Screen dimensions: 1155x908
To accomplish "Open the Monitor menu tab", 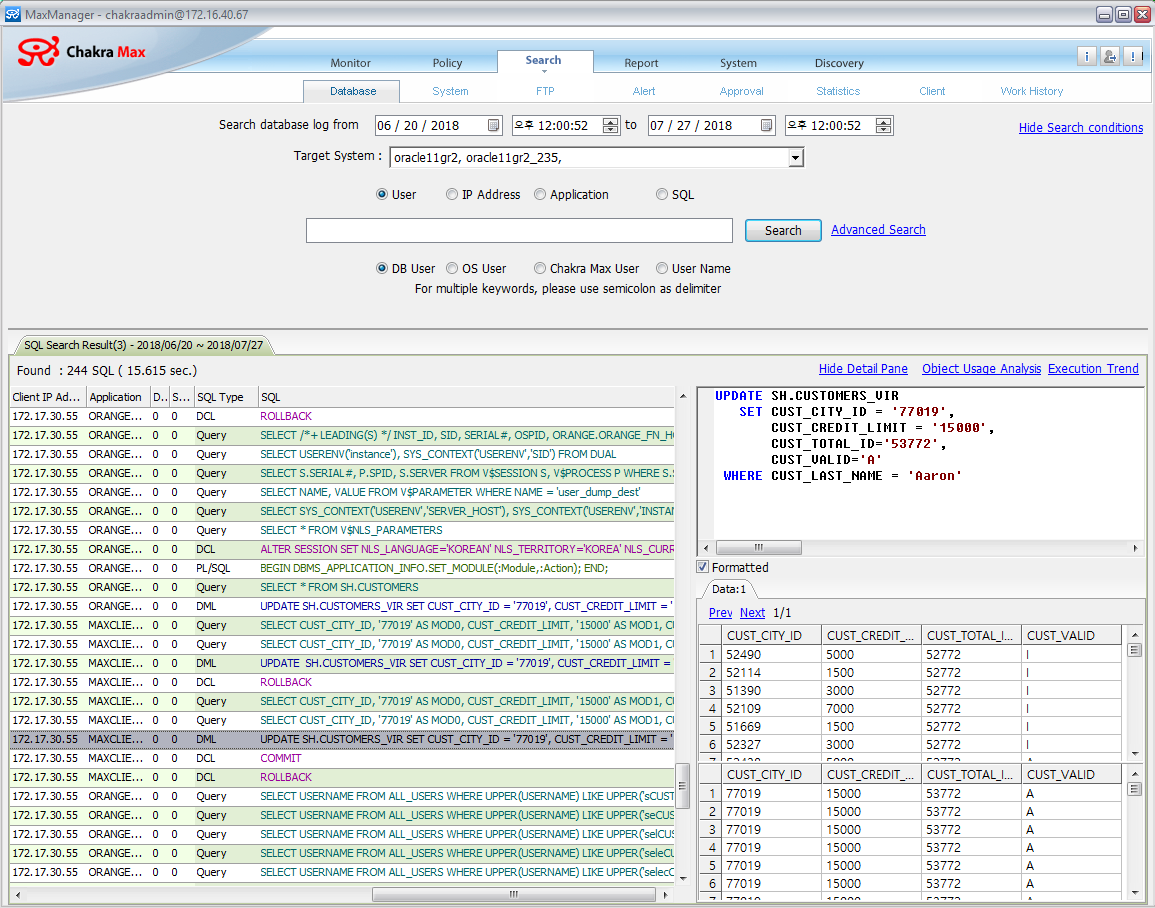I will pos(351,63).
